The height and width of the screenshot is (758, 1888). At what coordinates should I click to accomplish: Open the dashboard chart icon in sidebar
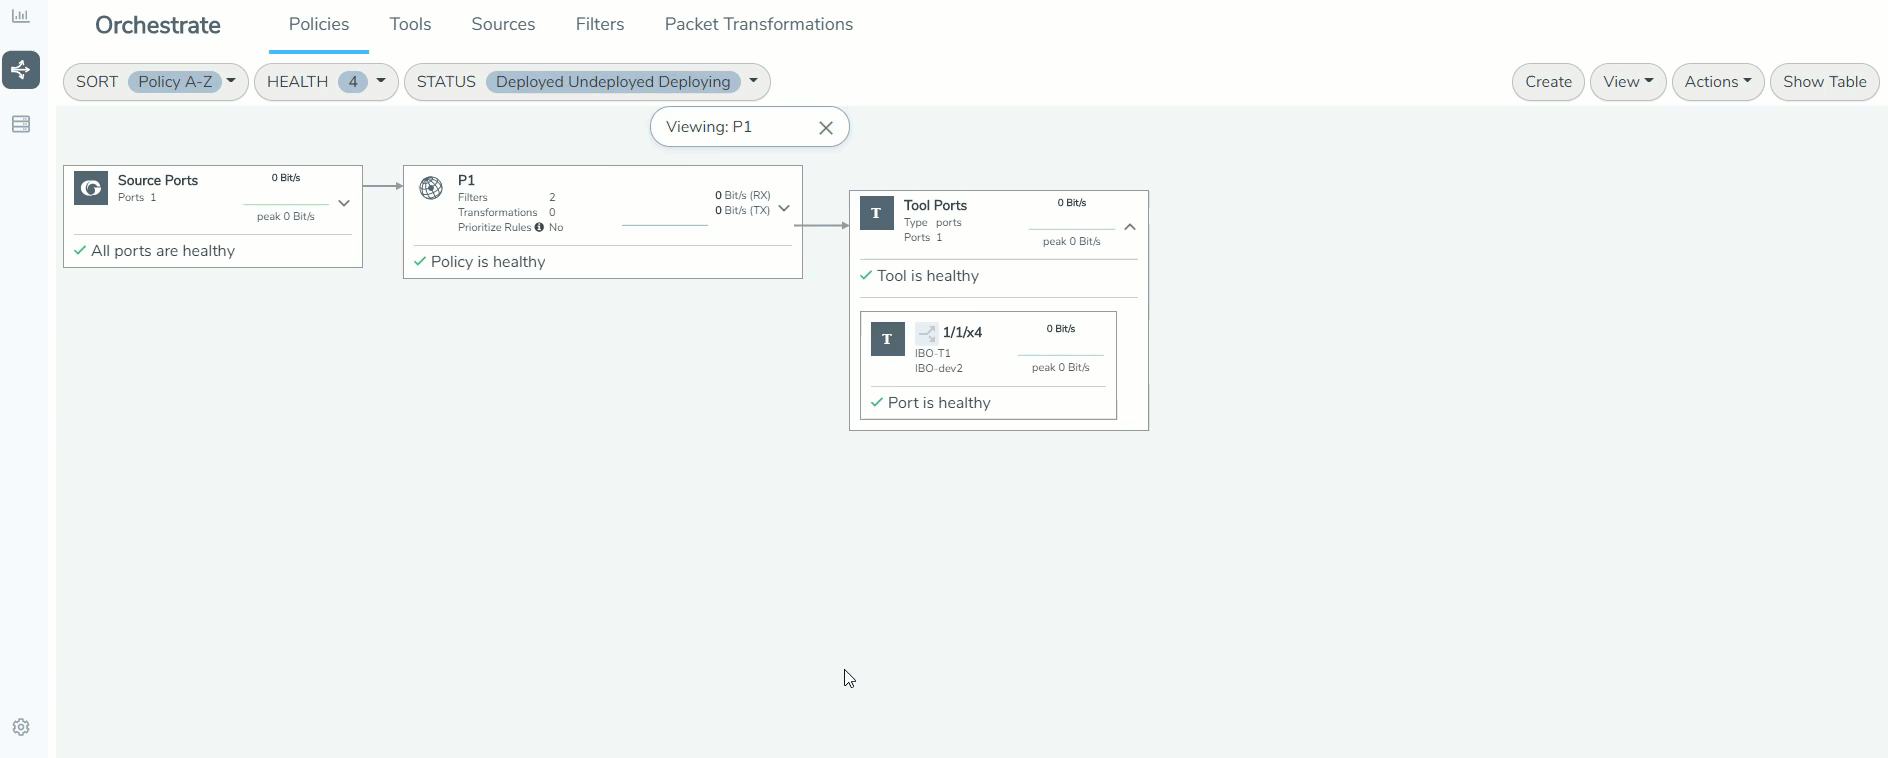pyautogui.click(x=20, y=16)
